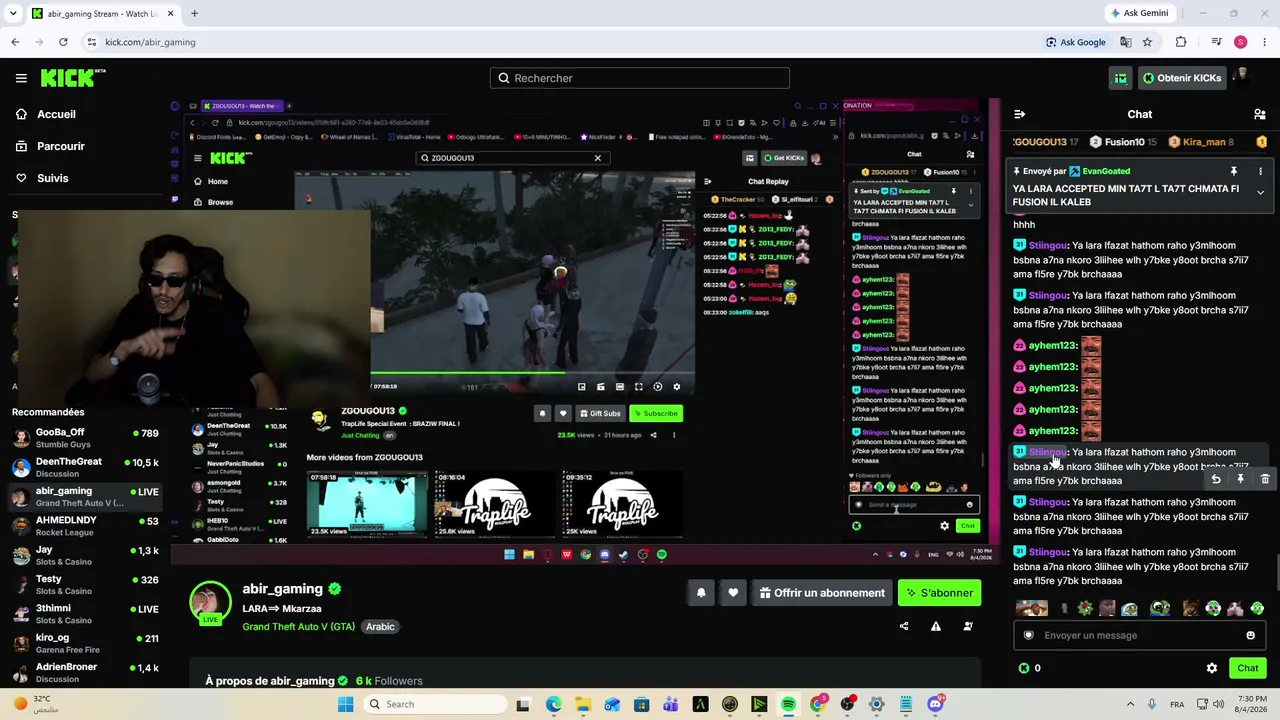Toggle follow heart for abir_gaming
Screen dimensions: 1280x720
pos(733,593)
